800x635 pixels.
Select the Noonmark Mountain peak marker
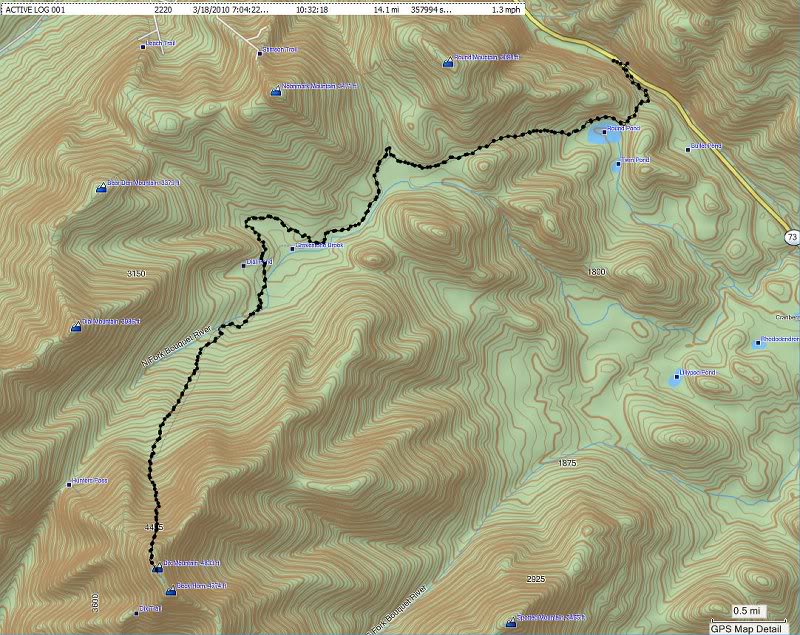coord(276,91)
